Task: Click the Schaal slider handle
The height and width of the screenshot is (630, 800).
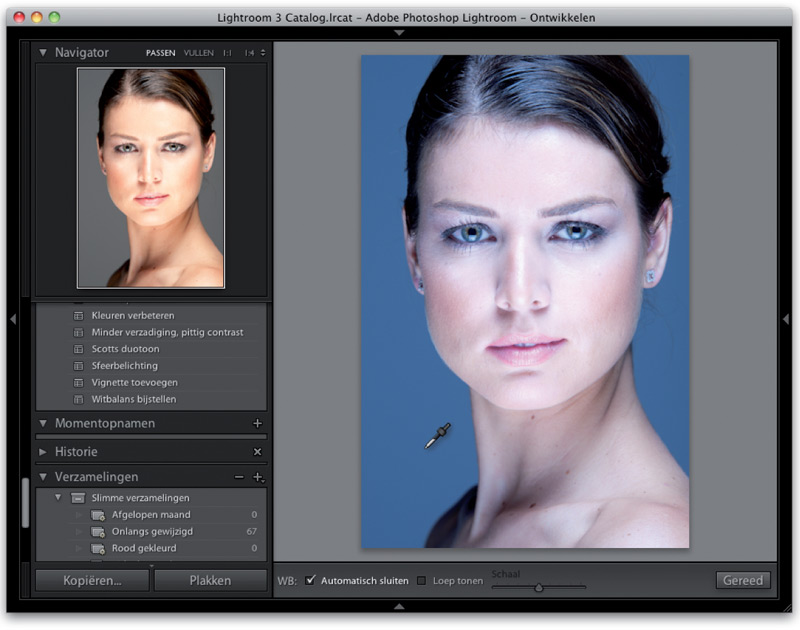Action: click(538, 588)
